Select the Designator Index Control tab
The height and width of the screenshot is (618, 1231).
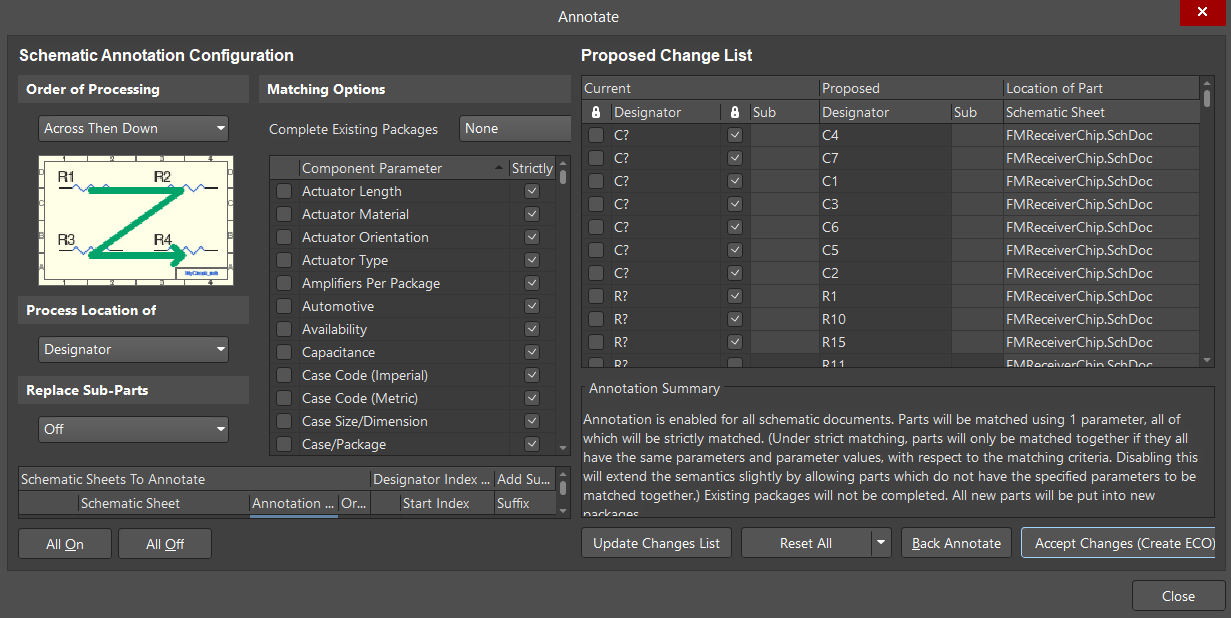tap(431, 479)
